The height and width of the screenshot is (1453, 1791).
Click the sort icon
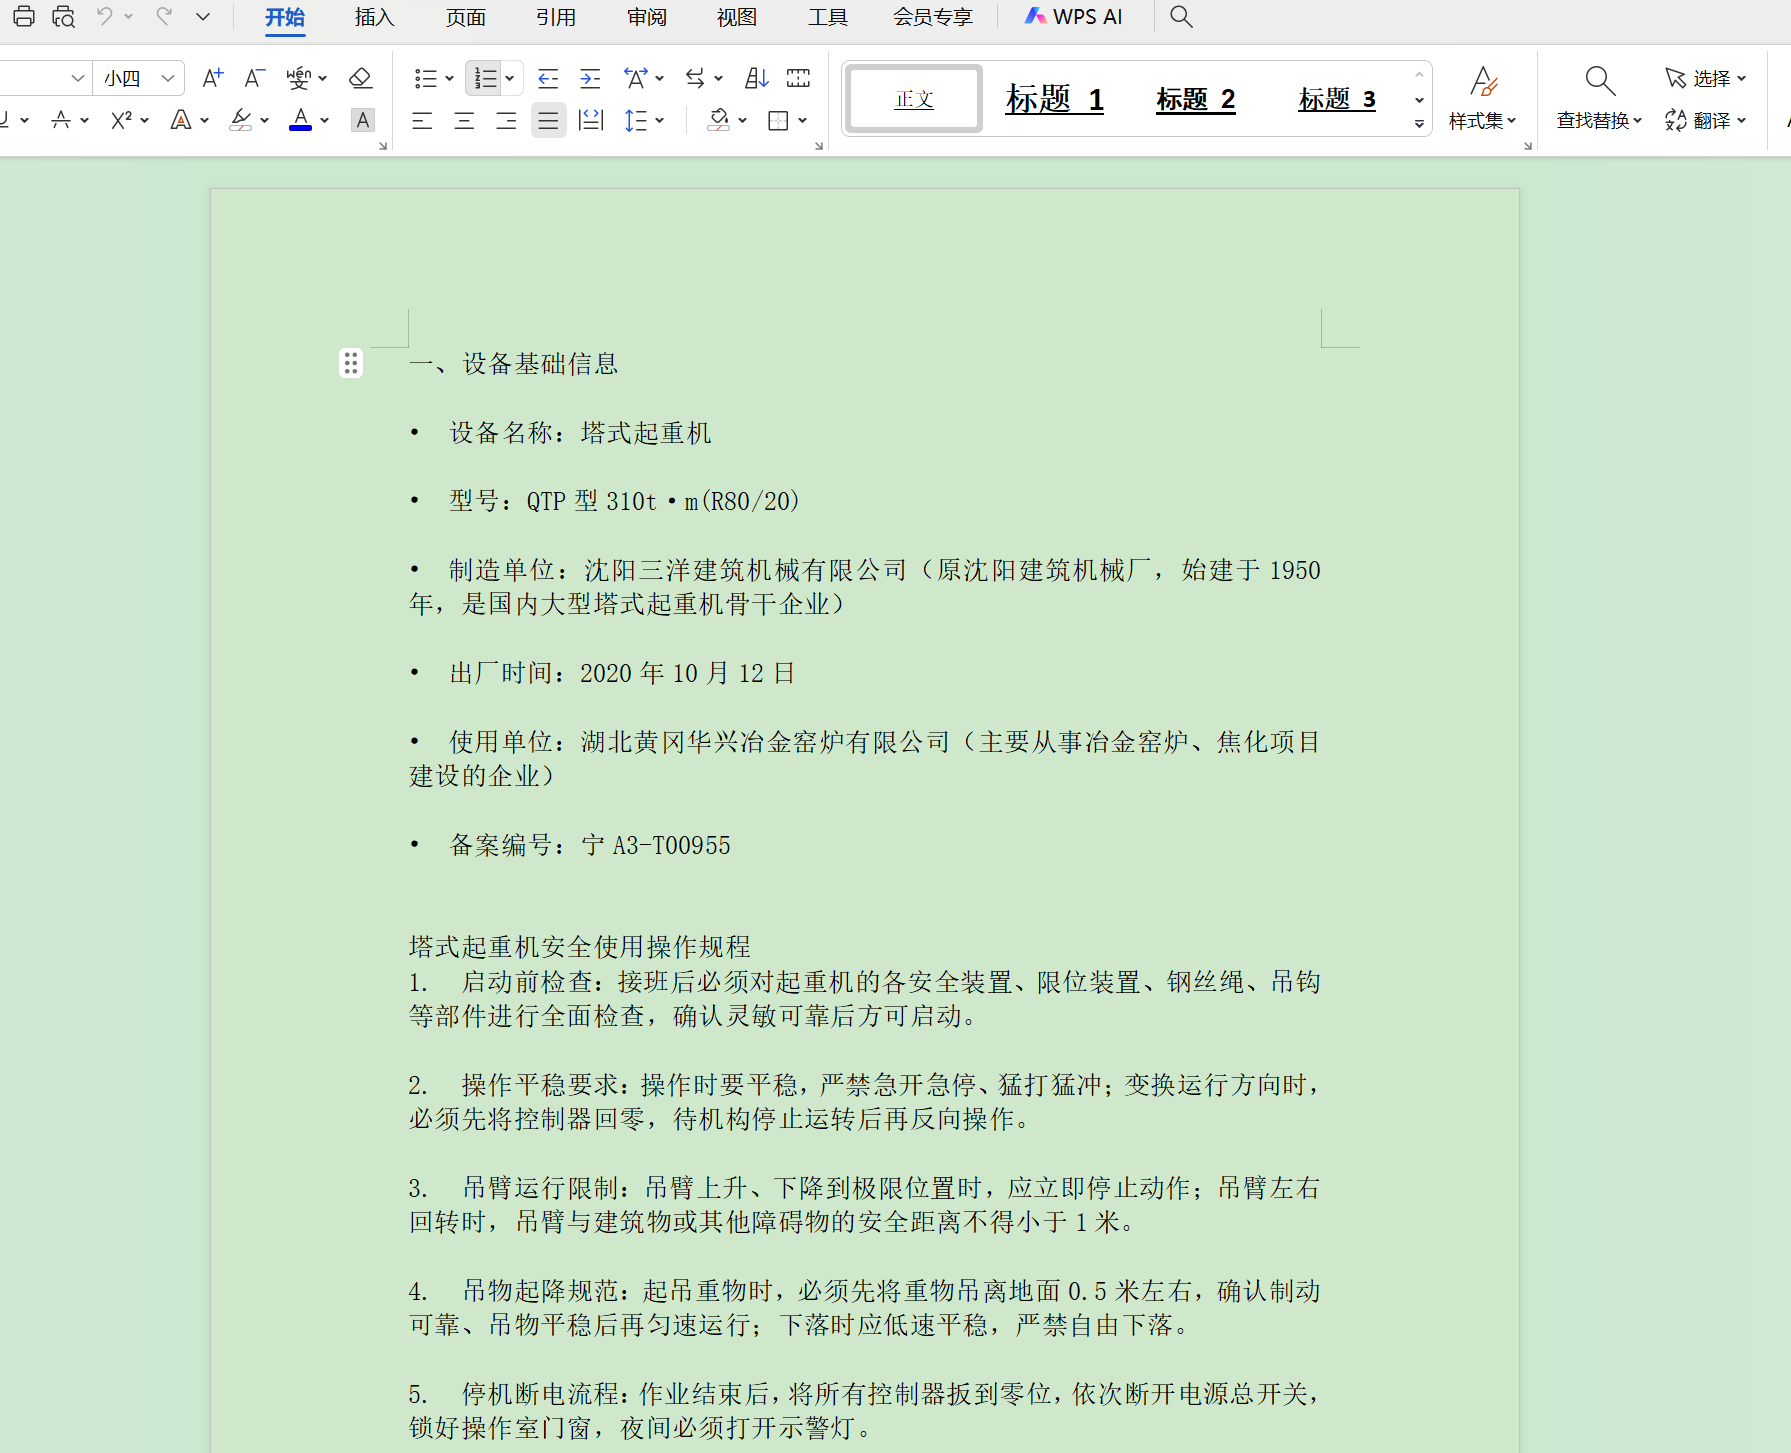click(757, 78)
